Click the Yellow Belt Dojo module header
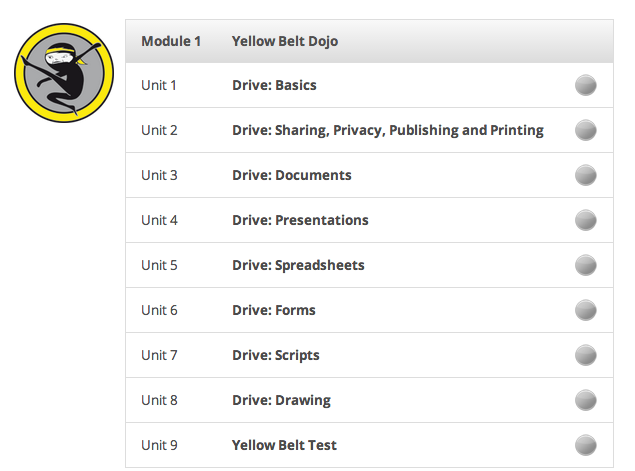The width and height of the screenshot is (635, 471). point(285,41)
